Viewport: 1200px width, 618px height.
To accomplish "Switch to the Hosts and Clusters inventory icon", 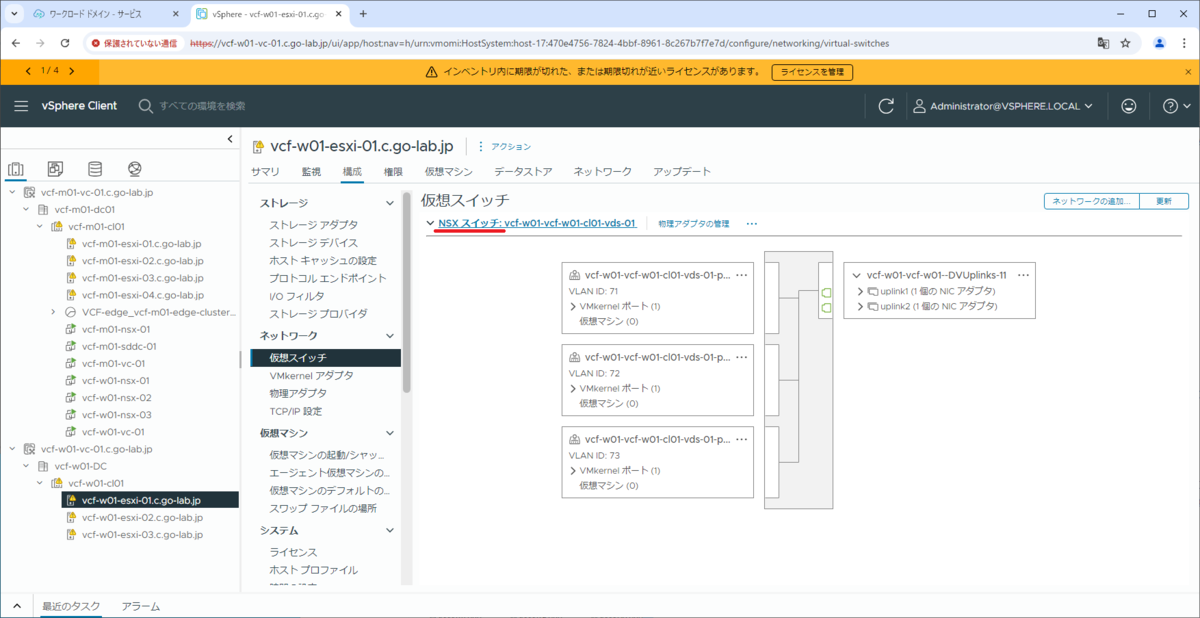I will [16, 169].
